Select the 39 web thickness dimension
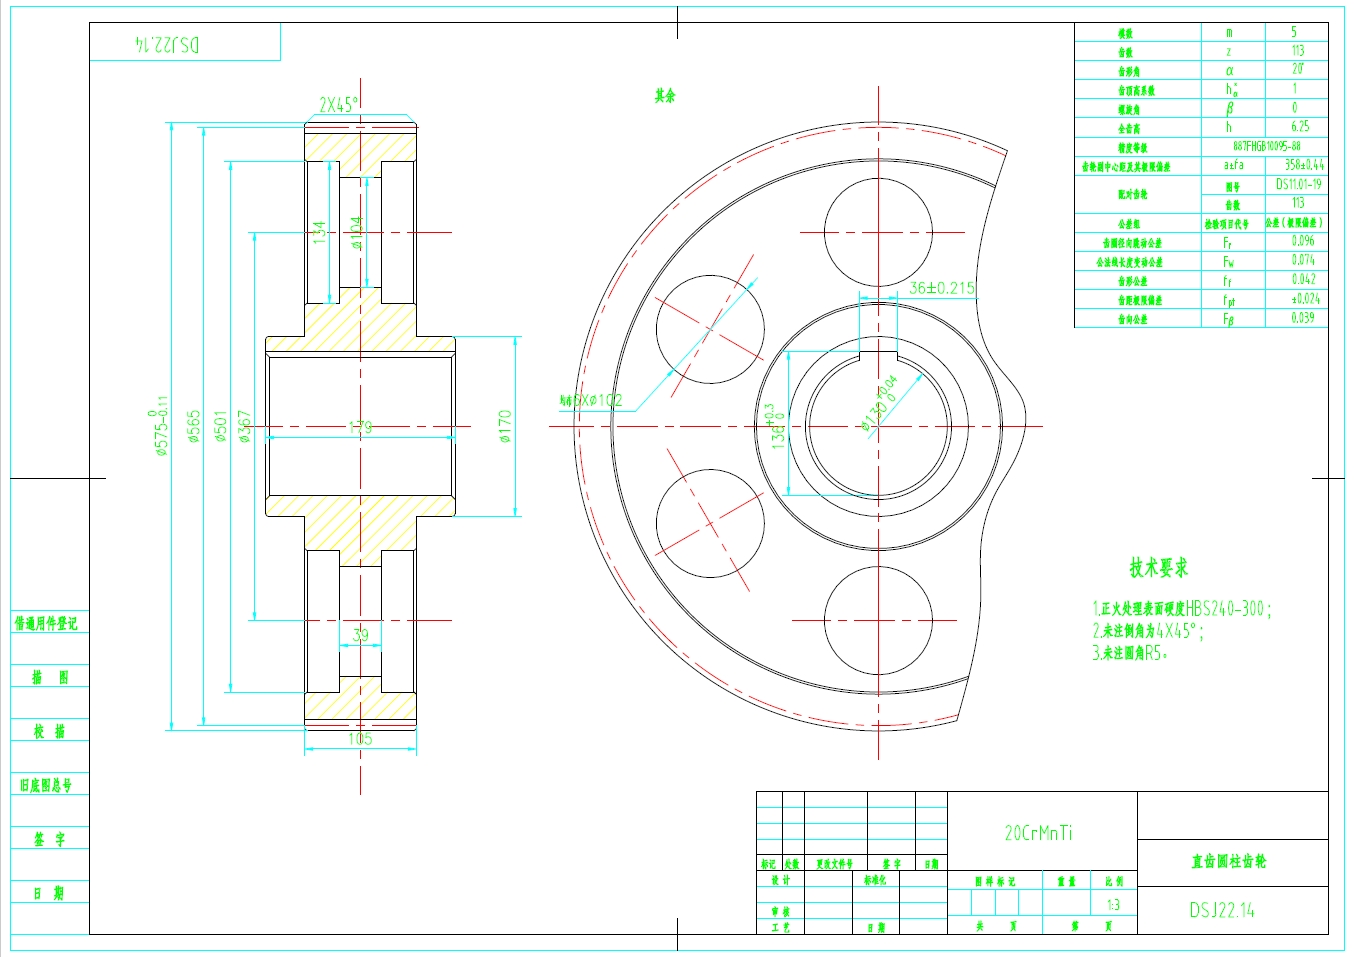 (360, 634)
